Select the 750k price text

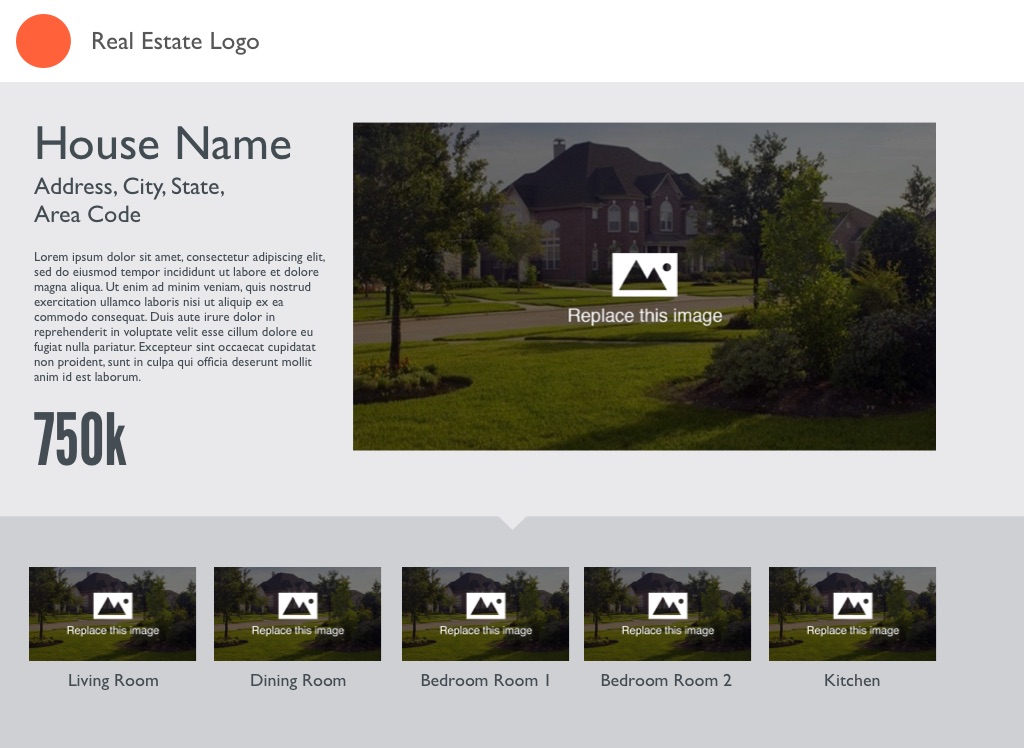[x=80, y=440]
